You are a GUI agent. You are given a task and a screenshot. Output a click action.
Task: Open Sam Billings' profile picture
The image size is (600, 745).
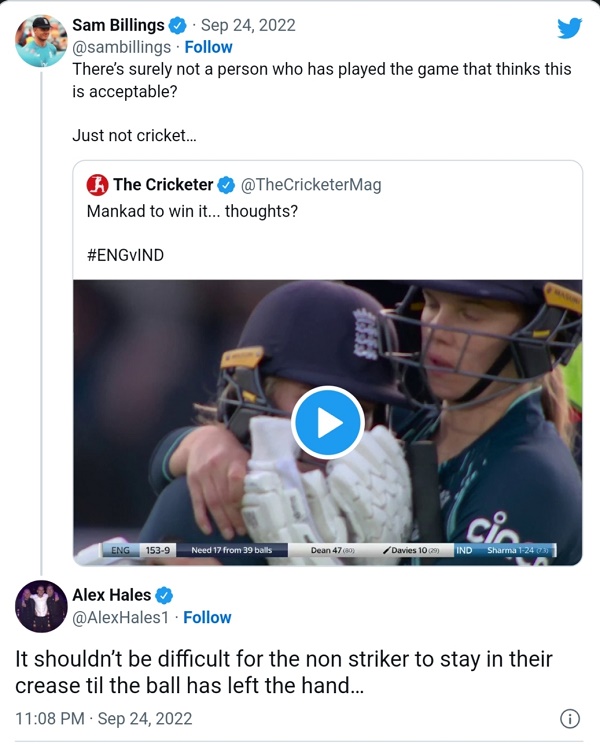coord(40,37)
